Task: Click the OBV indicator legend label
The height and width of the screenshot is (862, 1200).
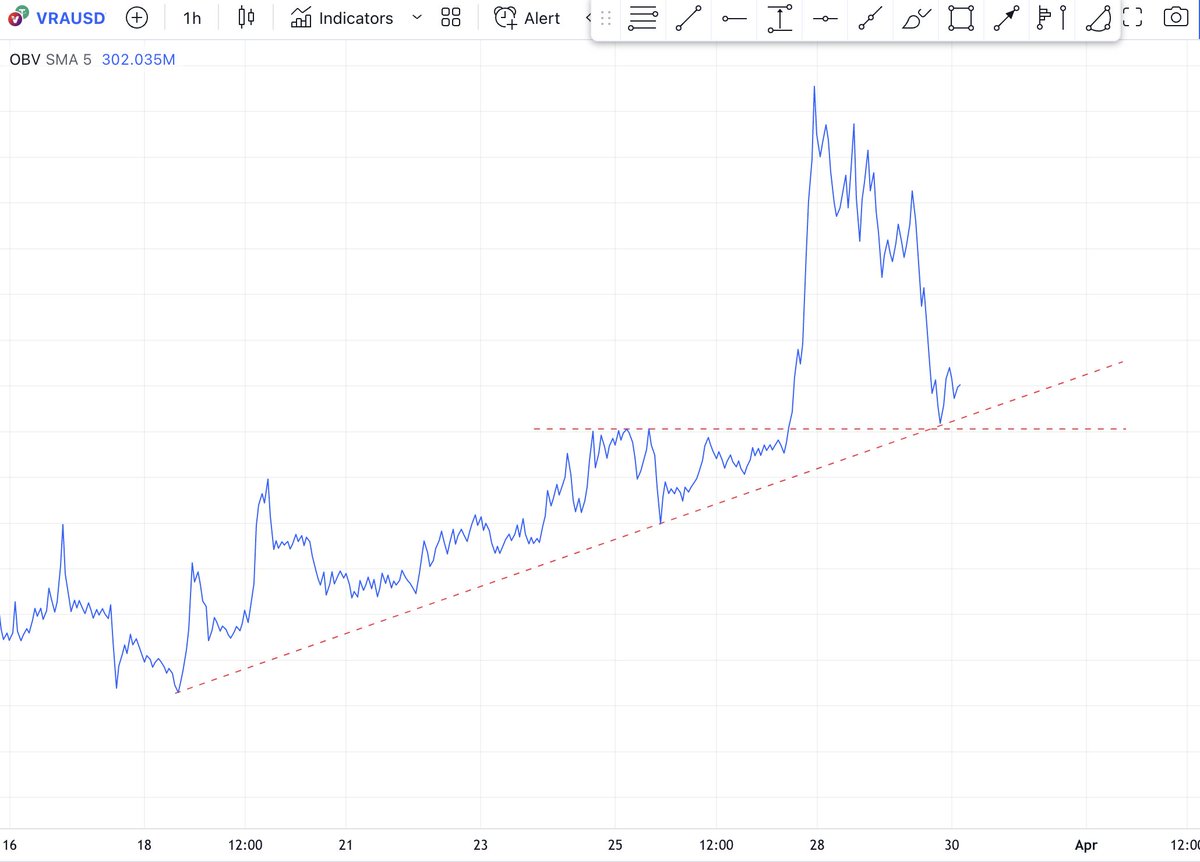Action: coord(24,60)
